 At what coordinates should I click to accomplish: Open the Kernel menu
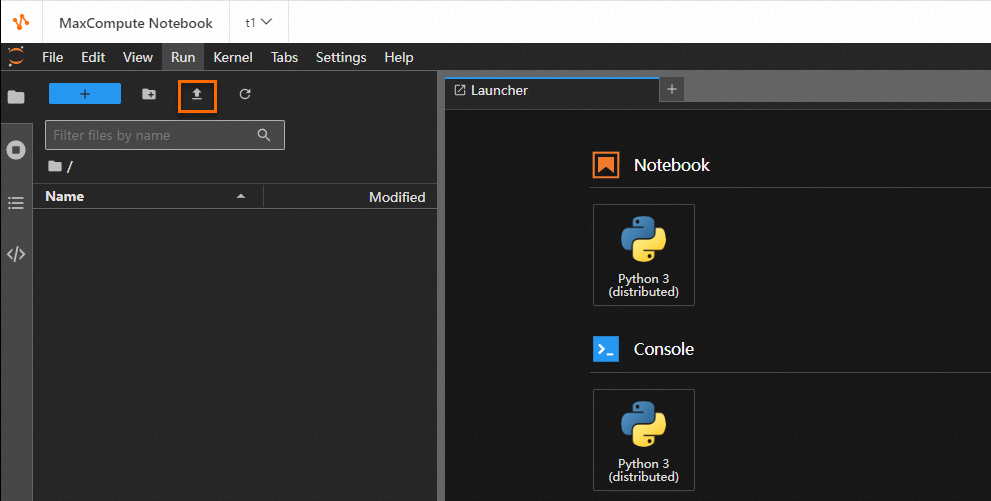click(233, 57)
